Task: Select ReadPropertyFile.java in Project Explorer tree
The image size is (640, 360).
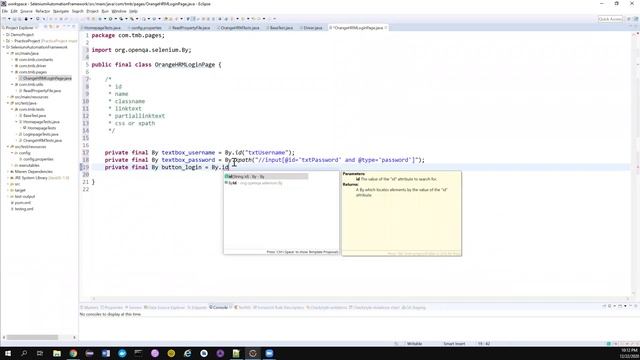Action: (42, 91)
